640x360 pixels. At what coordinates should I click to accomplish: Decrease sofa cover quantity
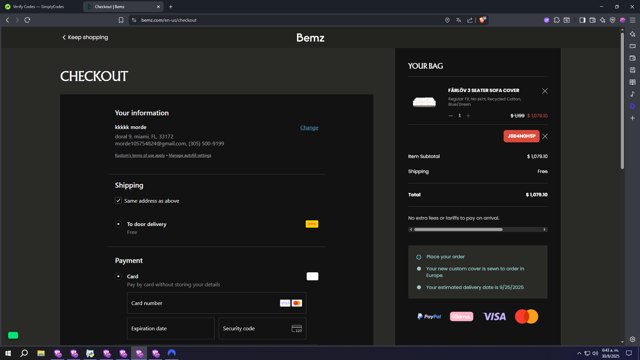pos(451,116)
